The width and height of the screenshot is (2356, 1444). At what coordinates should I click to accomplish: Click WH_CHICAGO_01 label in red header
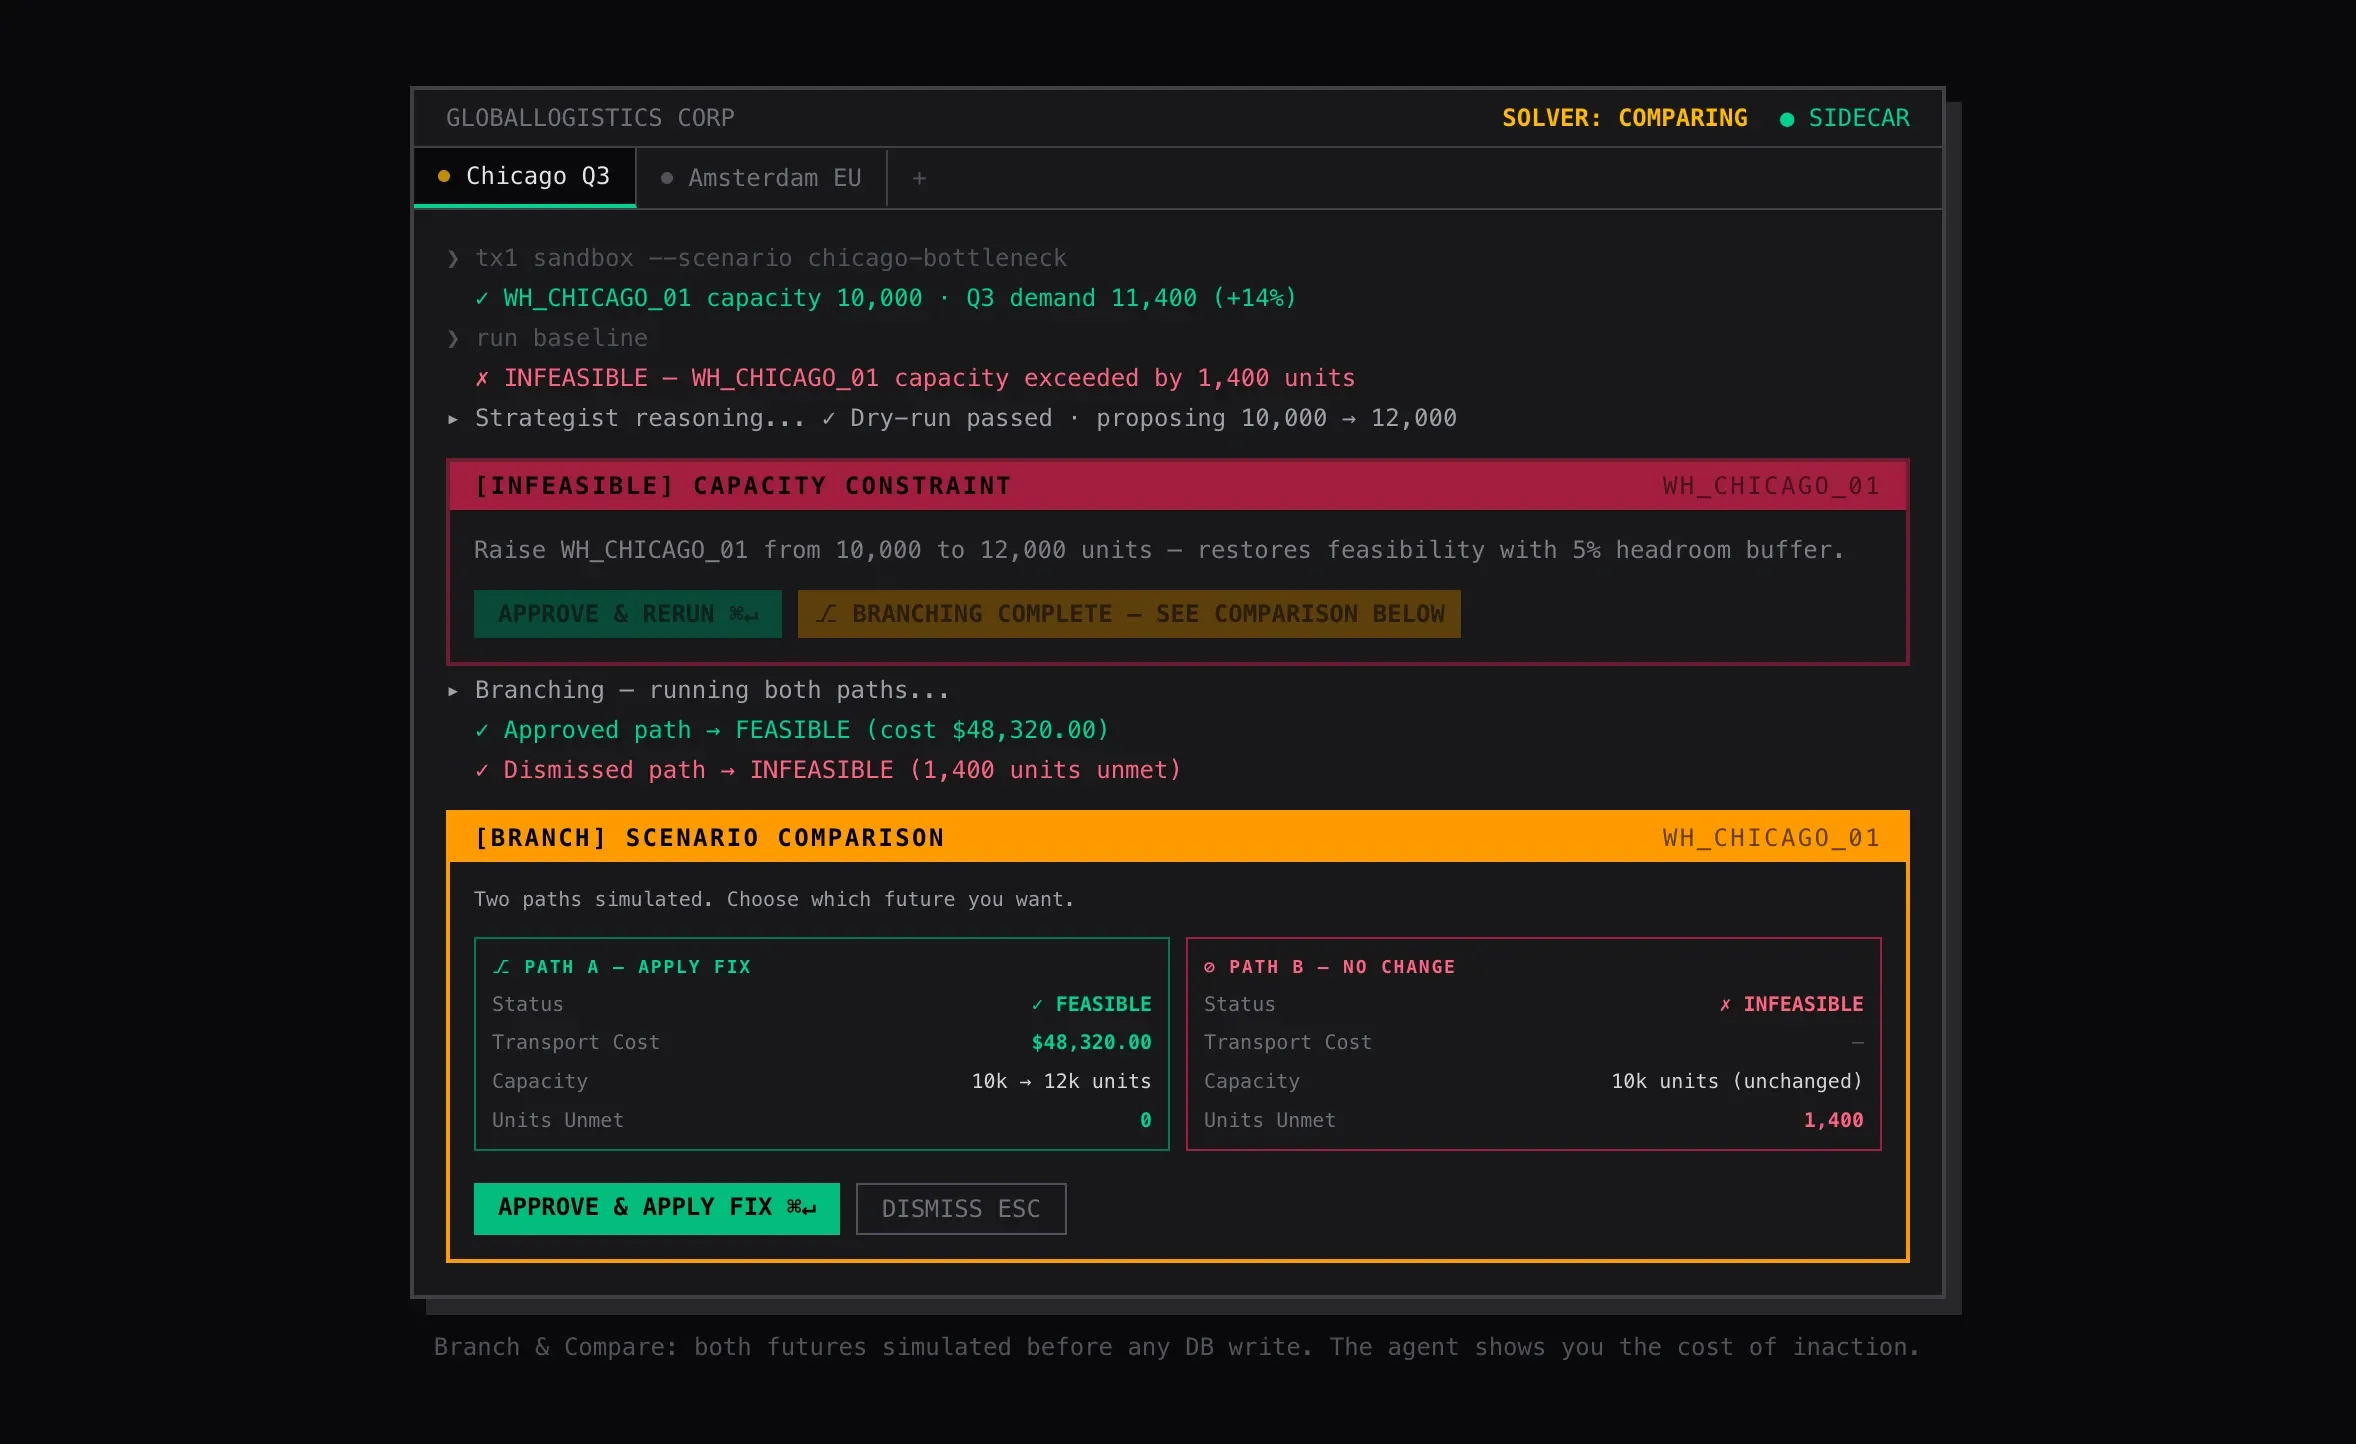(1771, 486)
